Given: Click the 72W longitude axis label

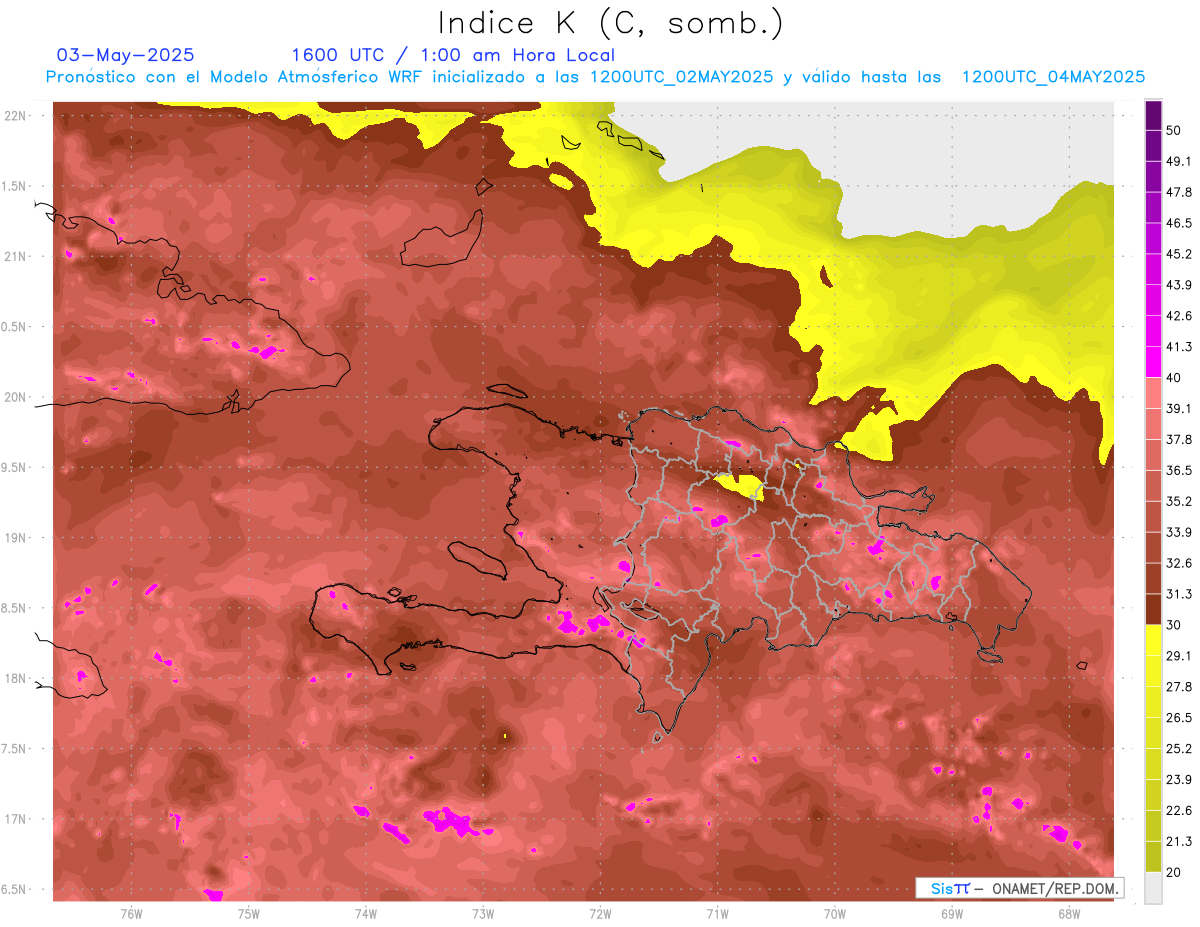Looking at the screenshot, I should click(x=600, y=913).
